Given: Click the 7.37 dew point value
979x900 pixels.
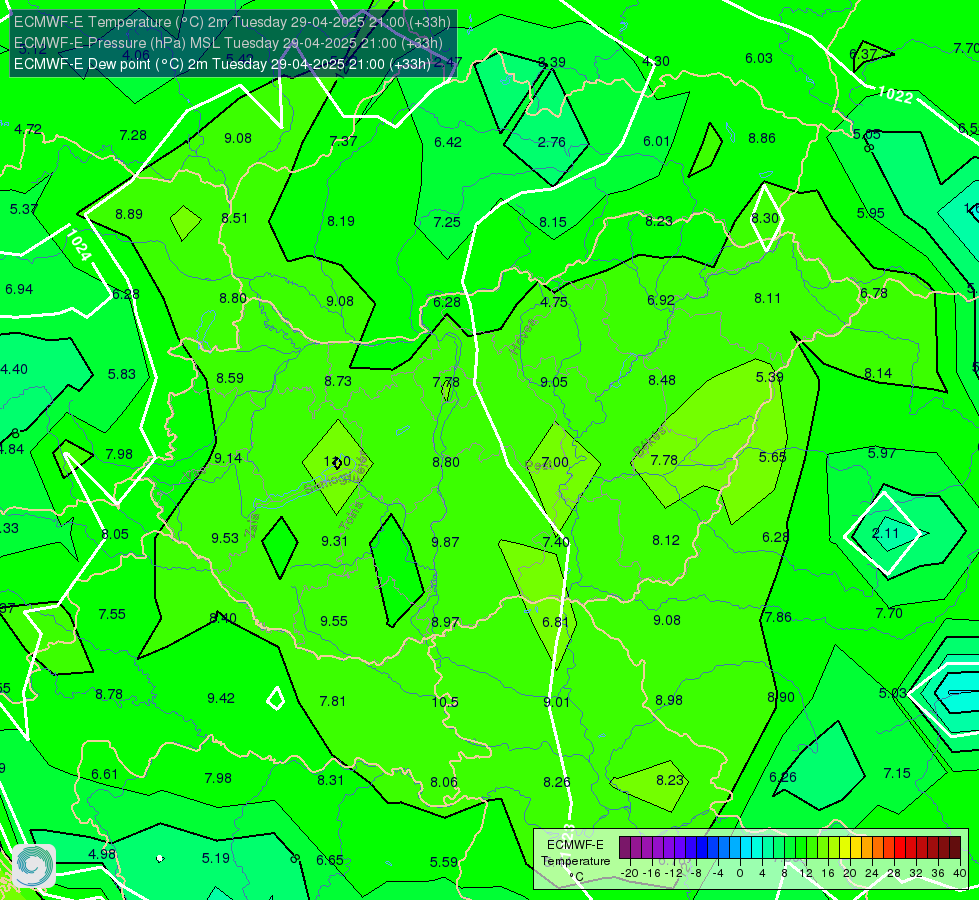Looking at the screenshot, I should point(343,141).
